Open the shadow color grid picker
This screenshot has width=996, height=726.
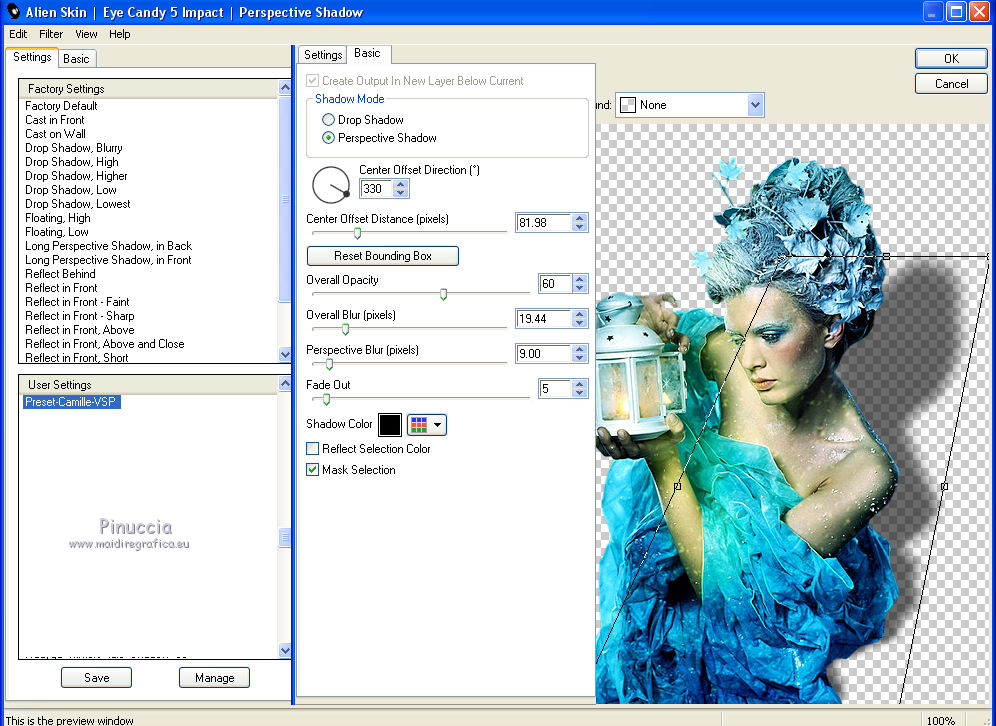(x=418, y=425)
